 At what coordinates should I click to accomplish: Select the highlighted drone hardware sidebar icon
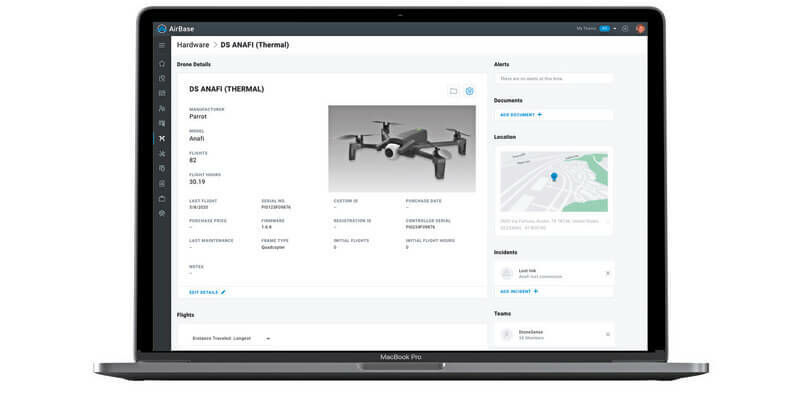162,138
